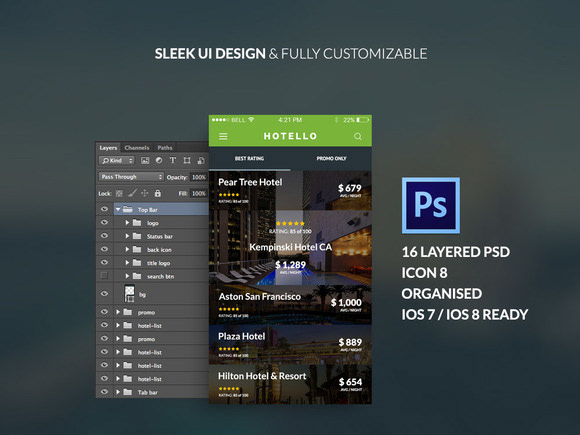Expand the back icon group triangle
Image resolution: width=580 pixels, height=435 pixels.
127,249
